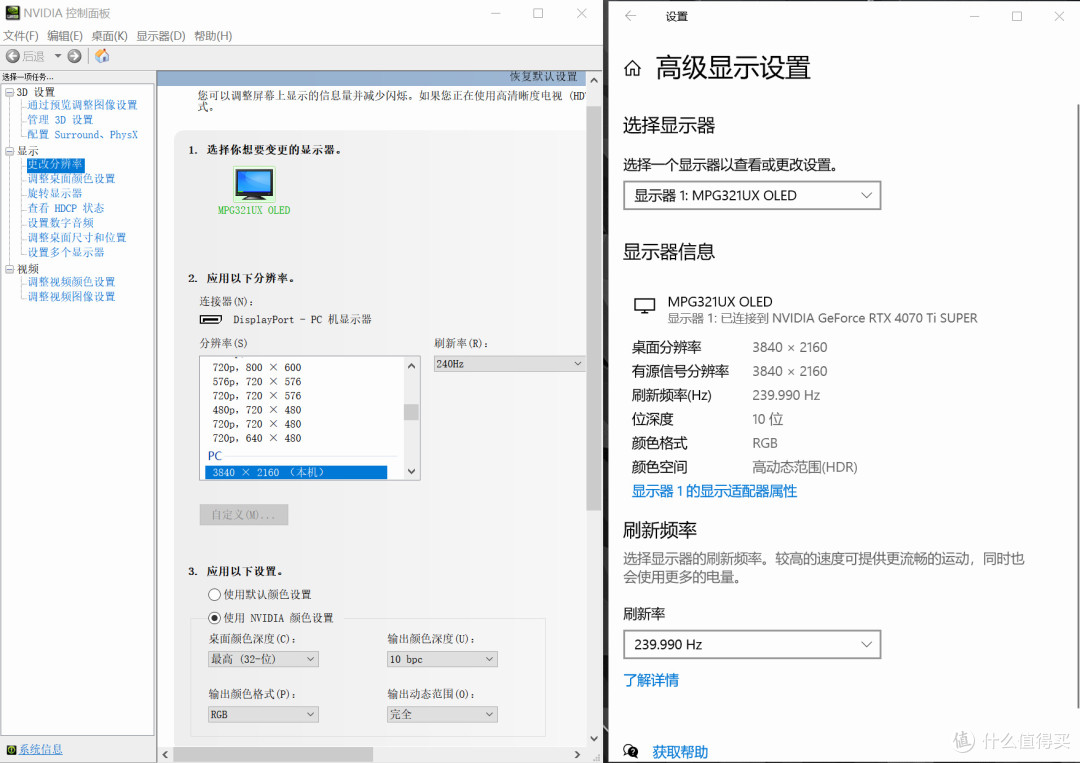Open the 桌面(K) menu

click(x=110, y=36)
